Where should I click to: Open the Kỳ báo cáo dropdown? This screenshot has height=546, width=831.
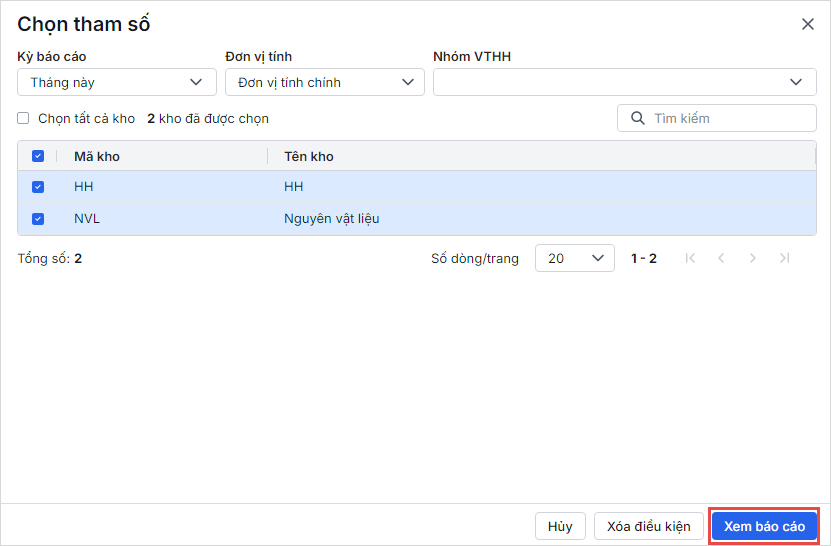tap(117, 82)
